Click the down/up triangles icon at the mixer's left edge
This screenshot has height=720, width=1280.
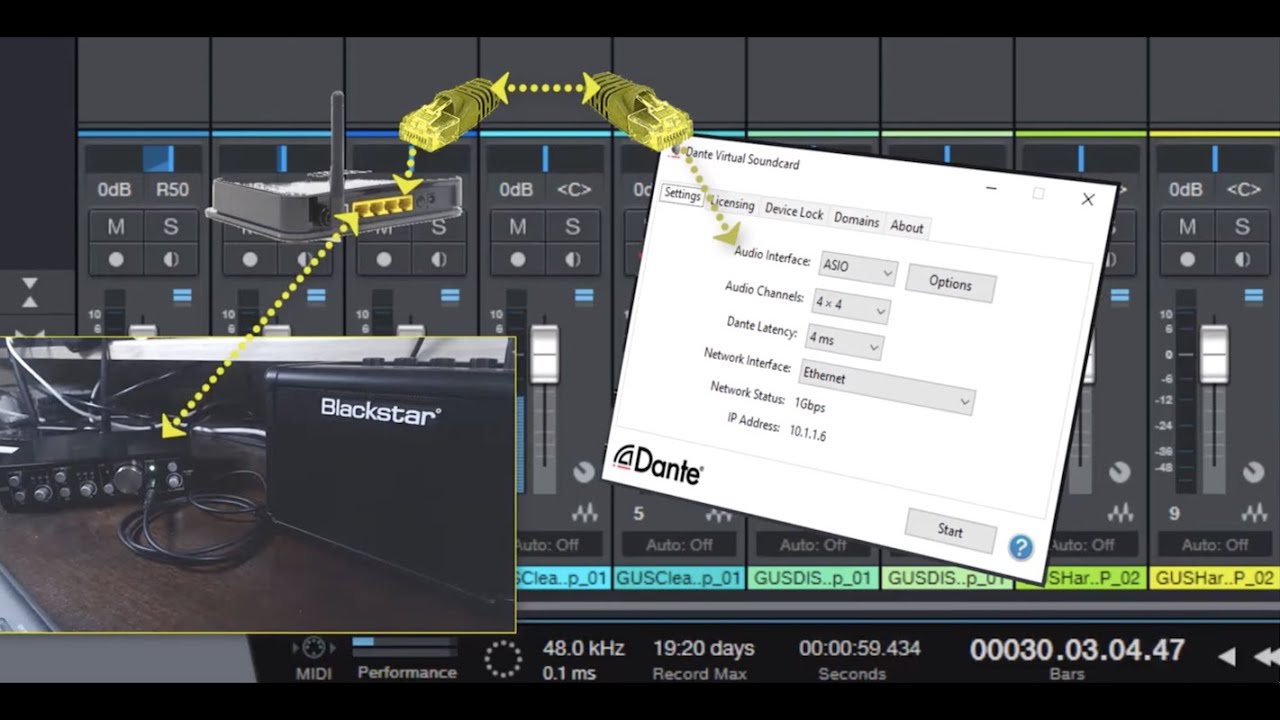(30, 293)
